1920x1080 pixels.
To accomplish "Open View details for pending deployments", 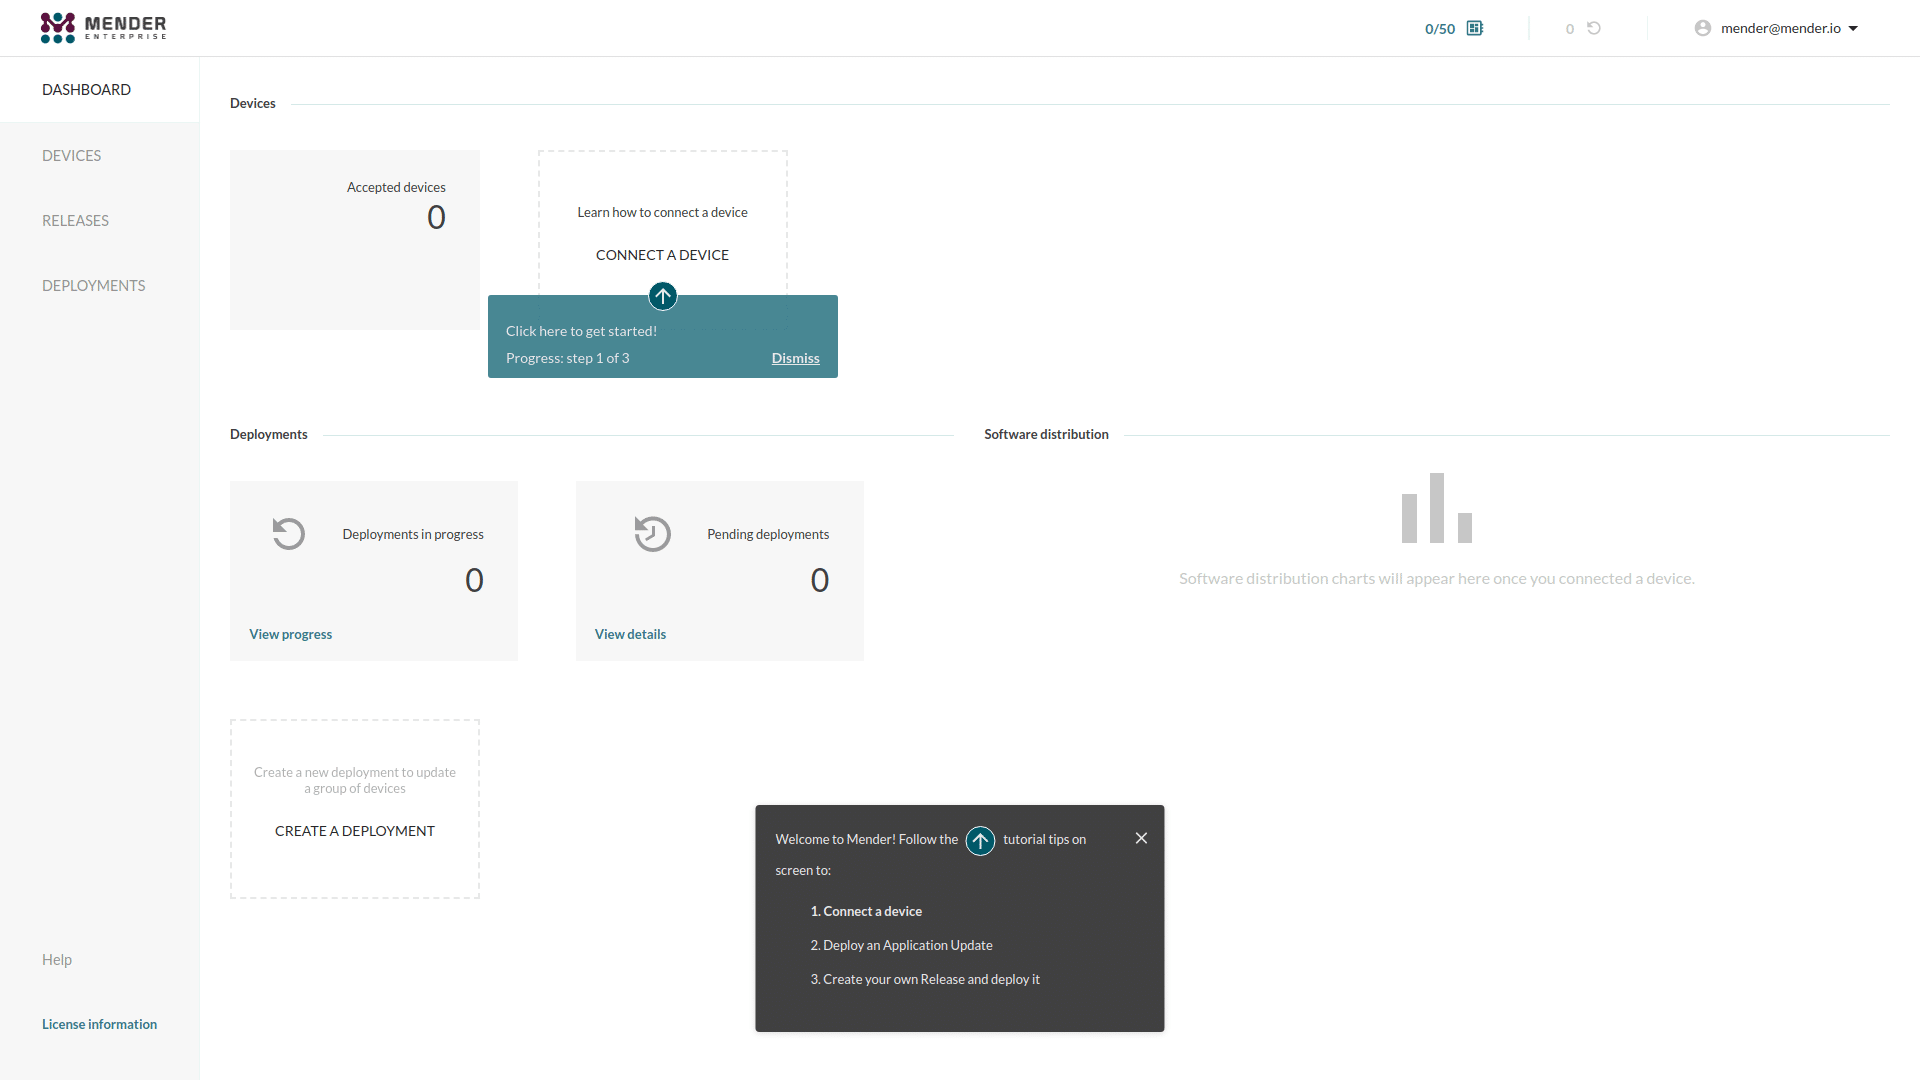I will pyautogui.click(x=631, y=634).
